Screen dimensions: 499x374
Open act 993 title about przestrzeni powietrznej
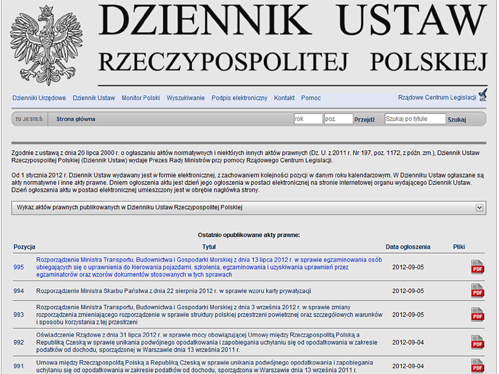[x=209, y=315]
